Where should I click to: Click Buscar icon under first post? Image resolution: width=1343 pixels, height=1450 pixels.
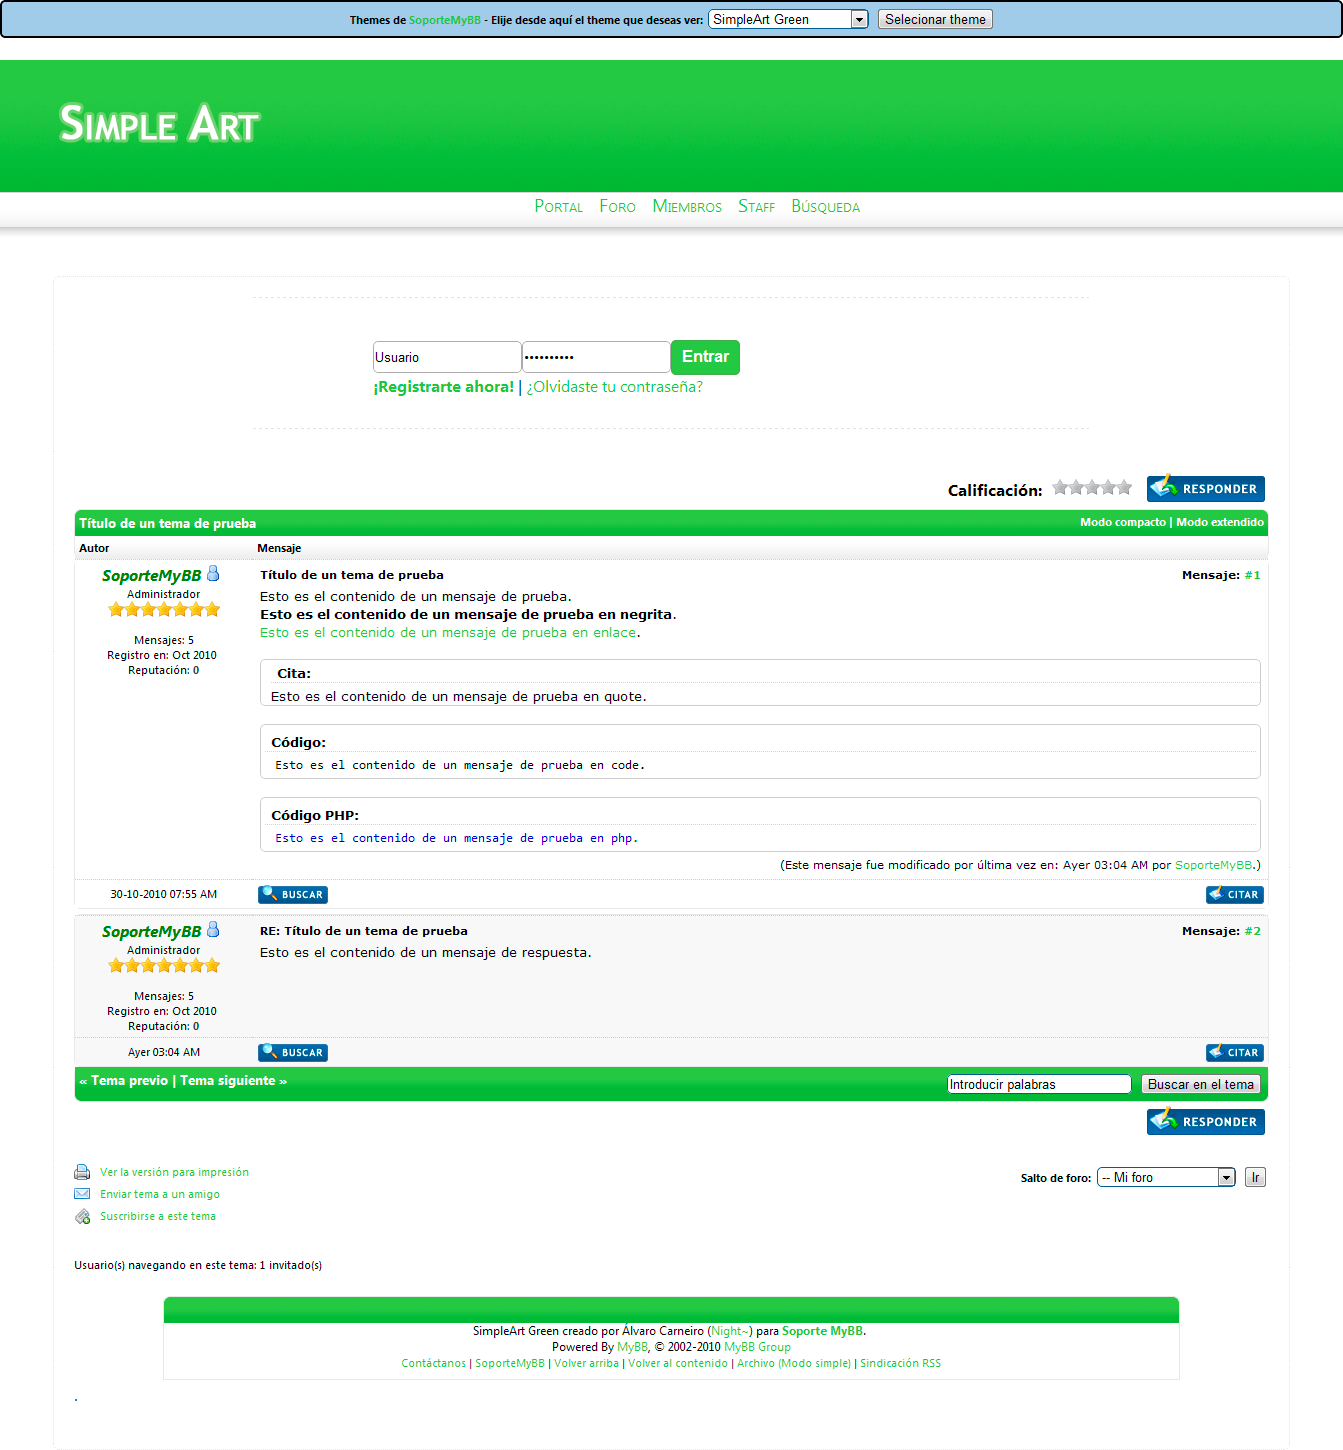click(x=292, y=895)
